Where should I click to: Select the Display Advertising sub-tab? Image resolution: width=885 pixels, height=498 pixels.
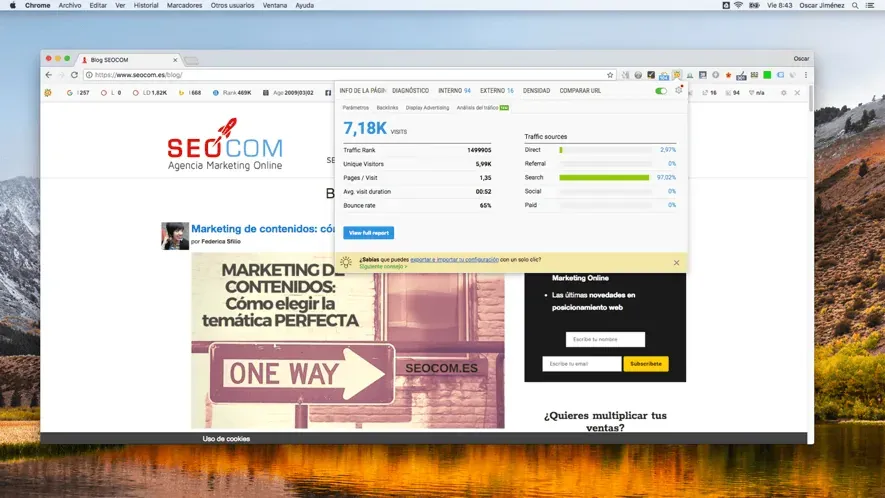[x=427, y=107]
